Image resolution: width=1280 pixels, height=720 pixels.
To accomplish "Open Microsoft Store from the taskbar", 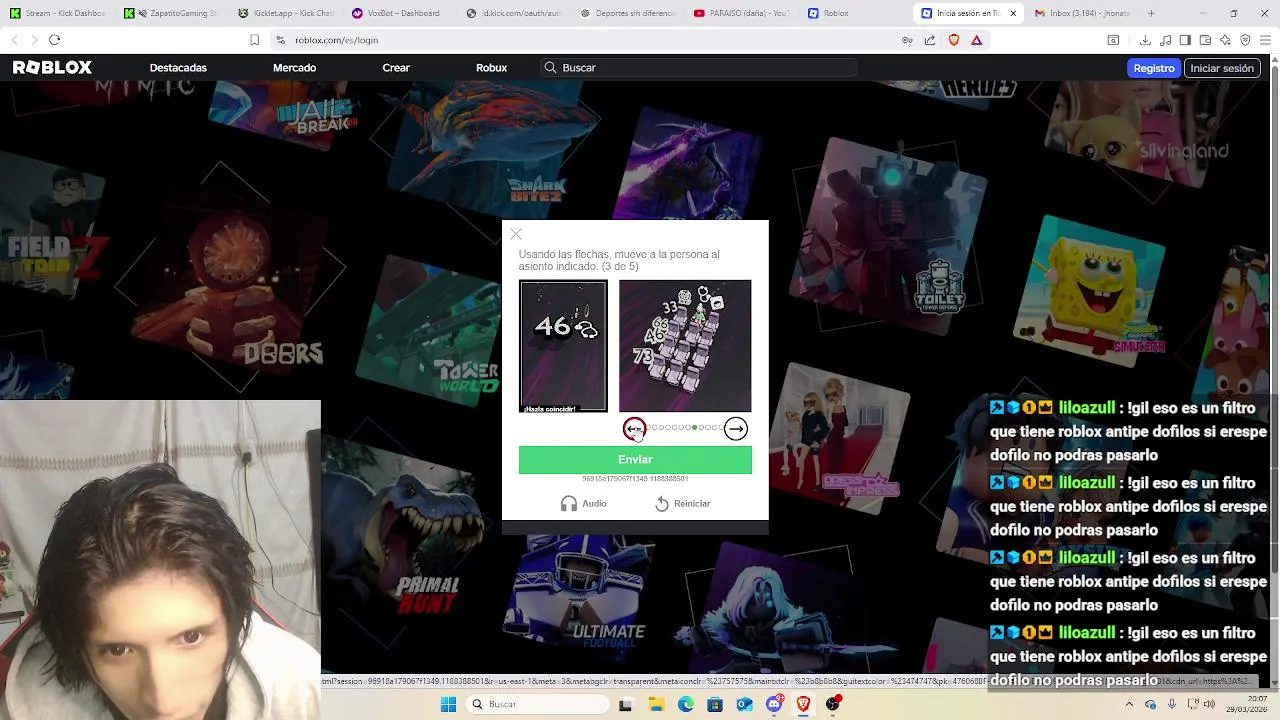I will (x=715, y=704).
